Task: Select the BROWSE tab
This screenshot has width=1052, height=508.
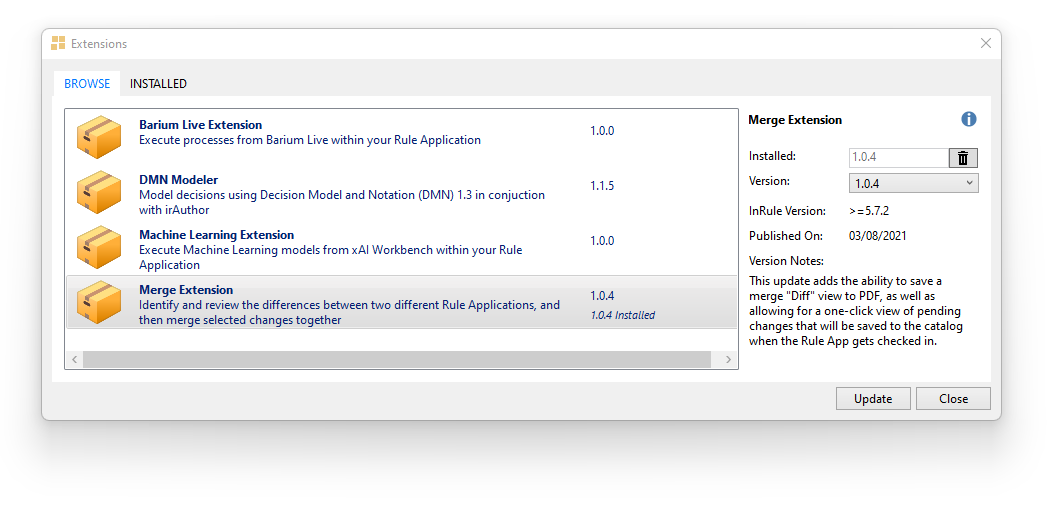Action: pyautogui.click(x=87, y=84)
